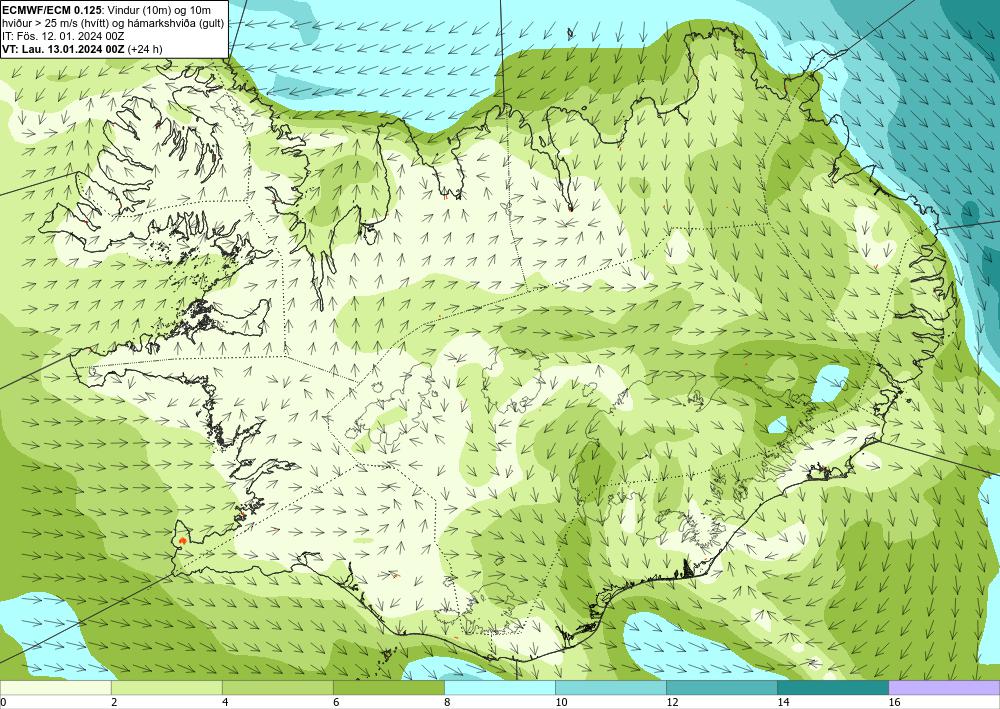Click the legend scale label "4"
Screen dimensions: 1000x709
point(225,703)
